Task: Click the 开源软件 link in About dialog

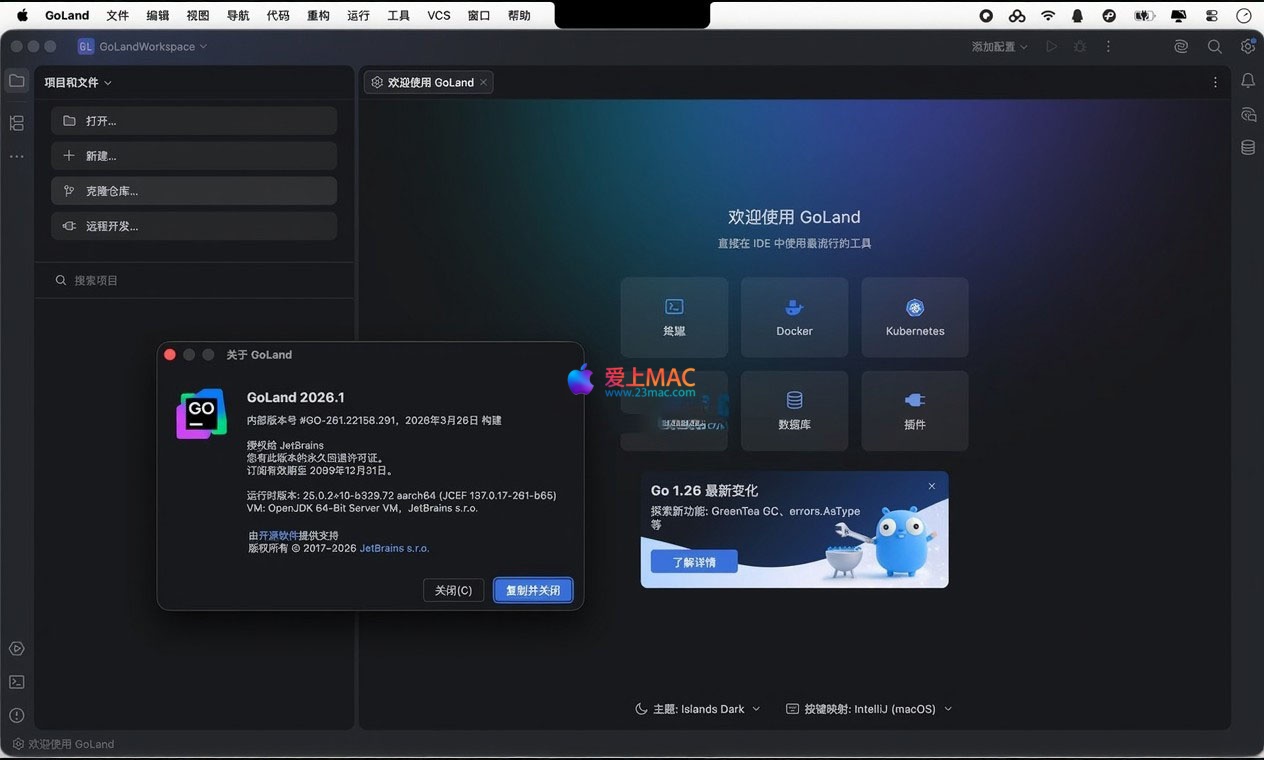Action: point(278,535)
